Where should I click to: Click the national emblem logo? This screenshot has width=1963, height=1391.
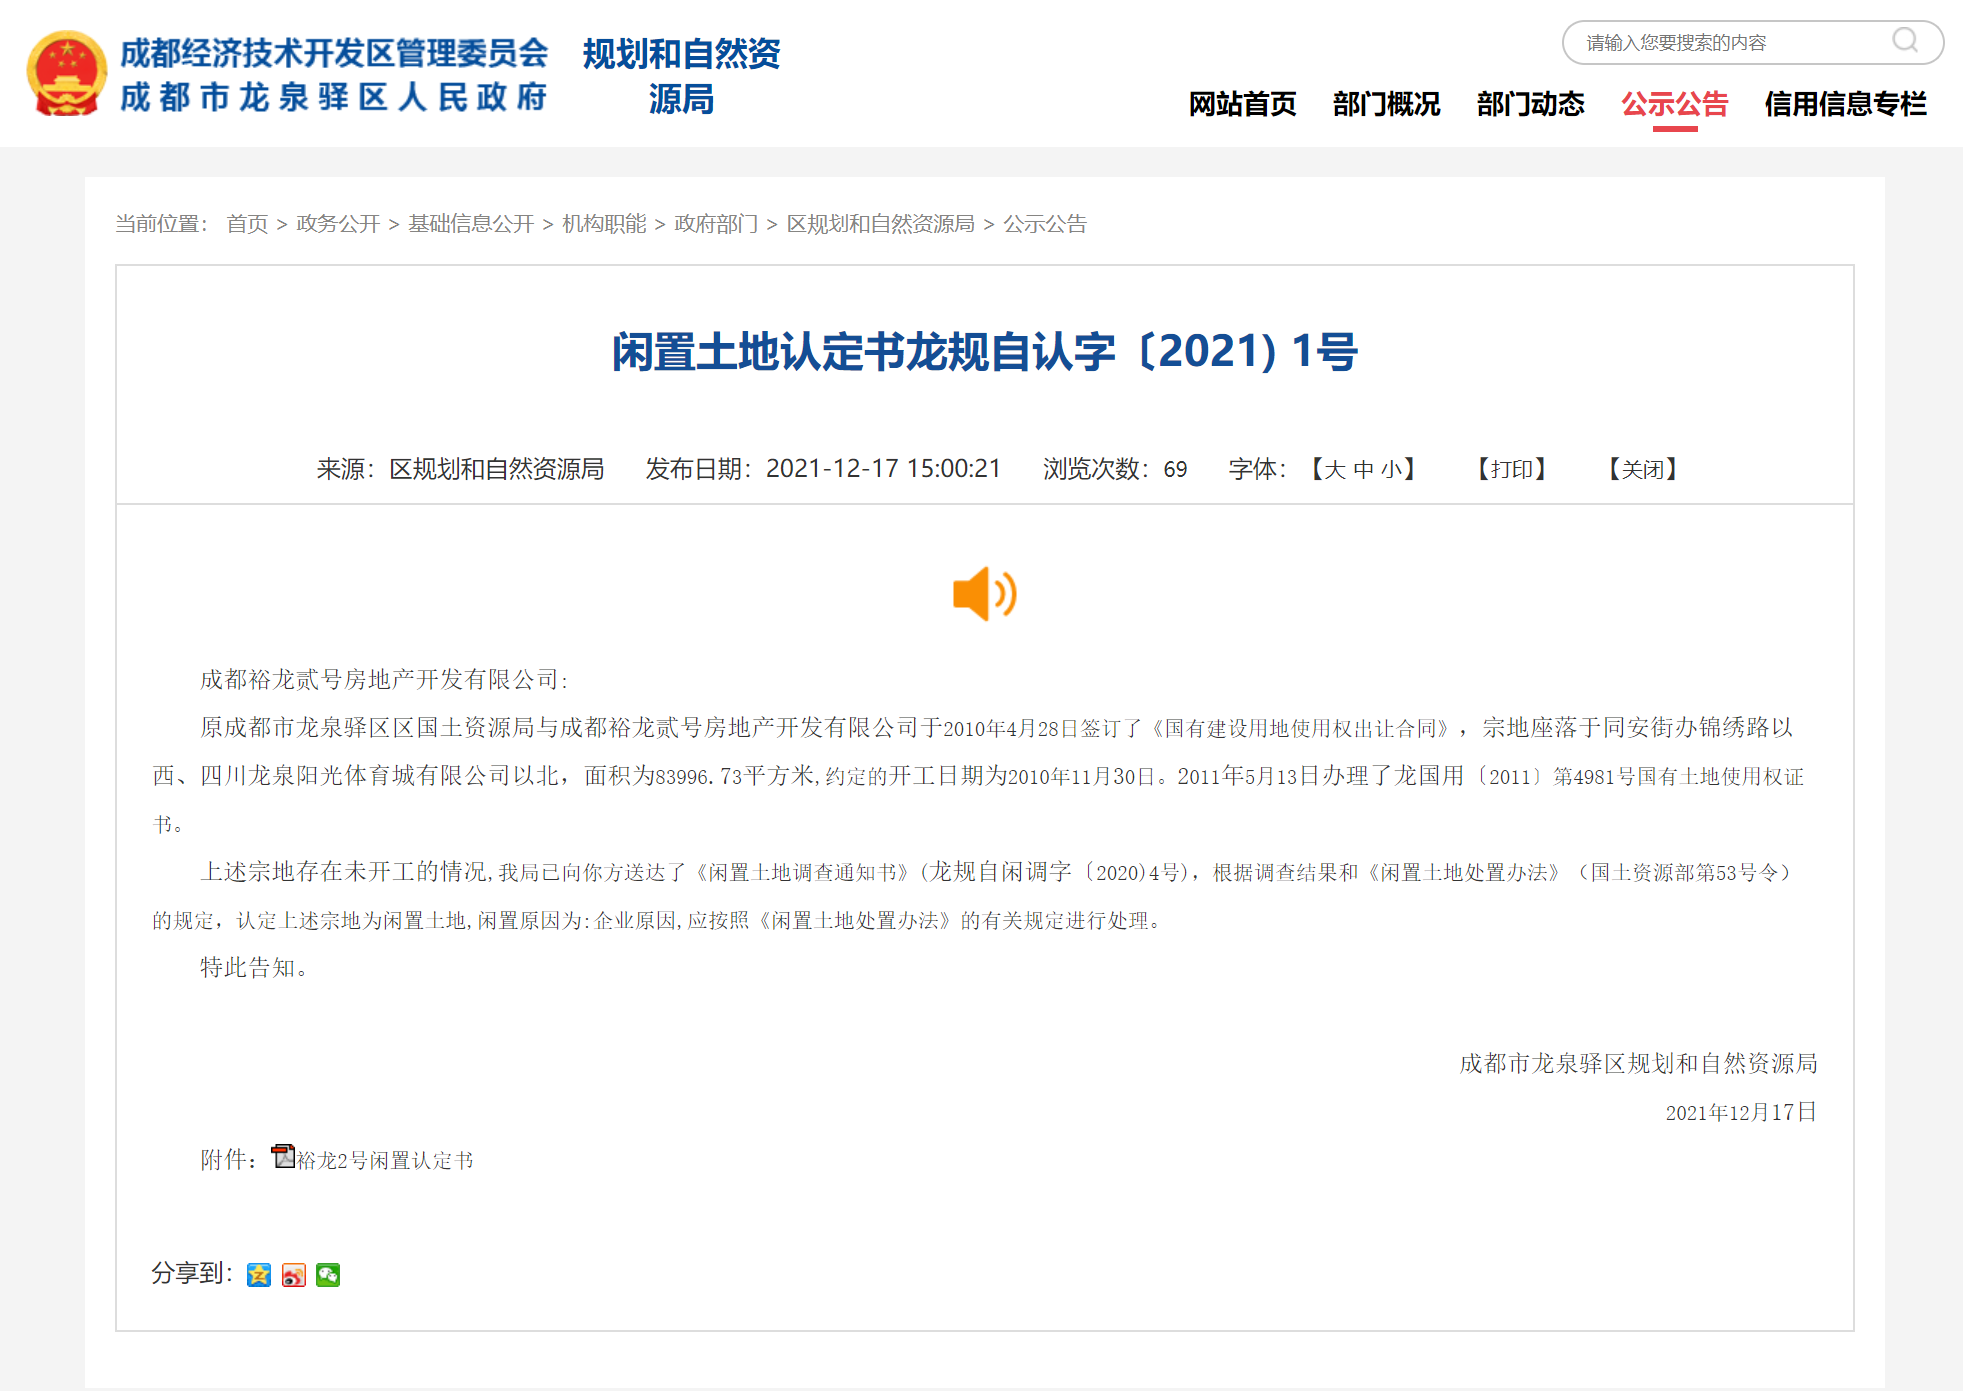[x=66, y=74]
